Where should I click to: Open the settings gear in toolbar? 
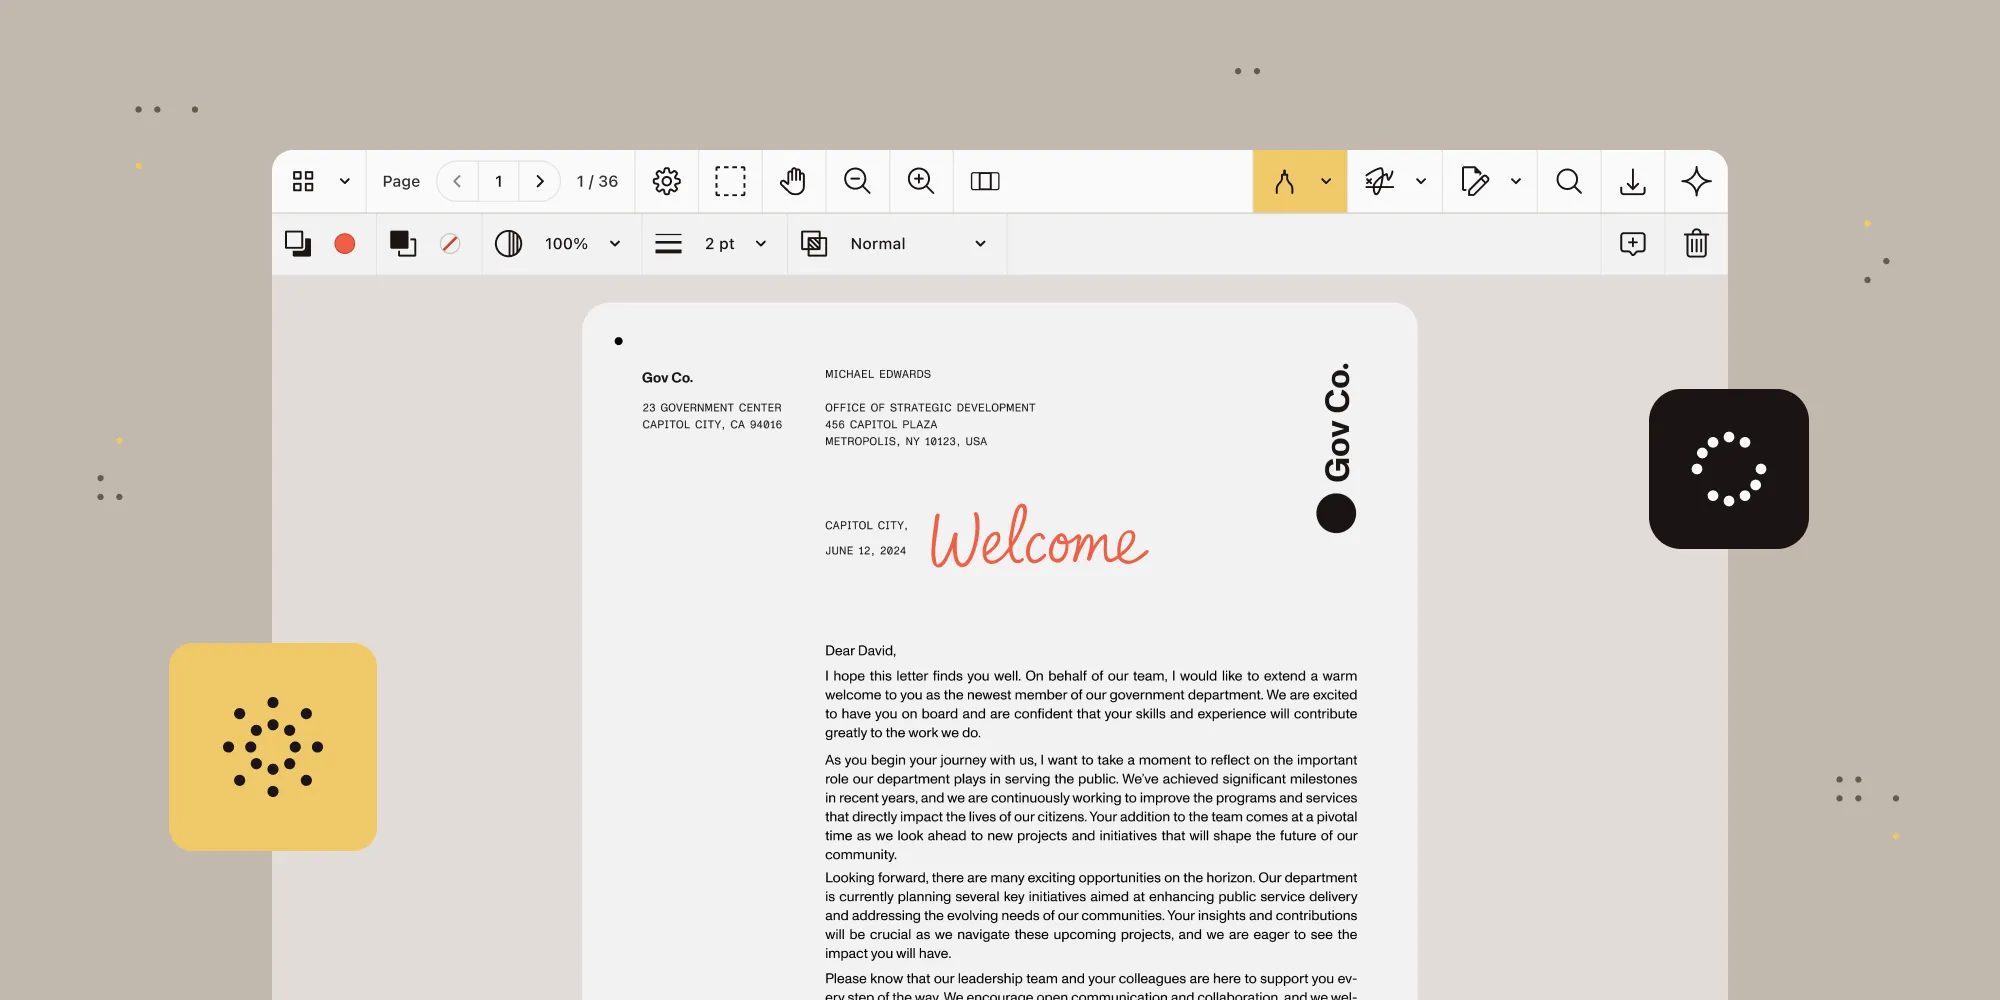click(x=666, y=181)
